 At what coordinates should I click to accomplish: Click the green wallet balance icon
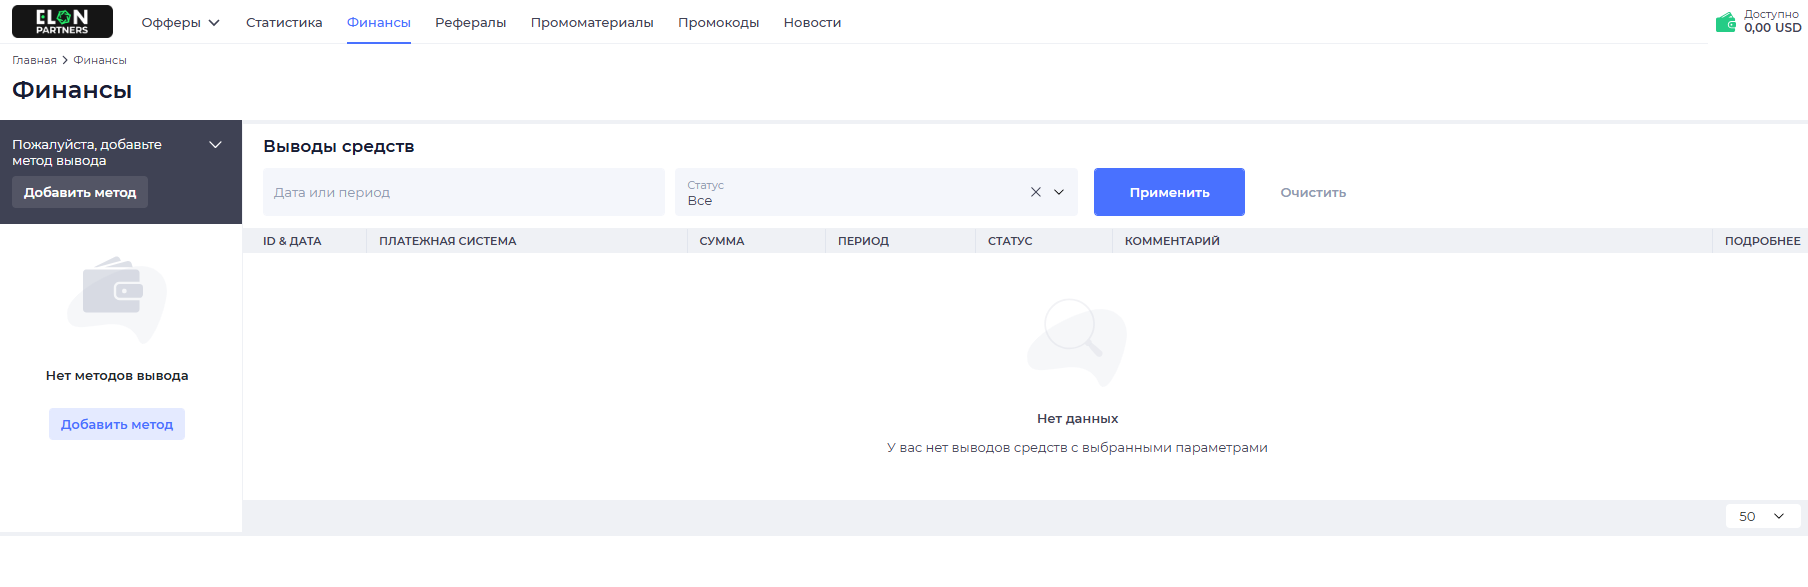coord(1725,22)
